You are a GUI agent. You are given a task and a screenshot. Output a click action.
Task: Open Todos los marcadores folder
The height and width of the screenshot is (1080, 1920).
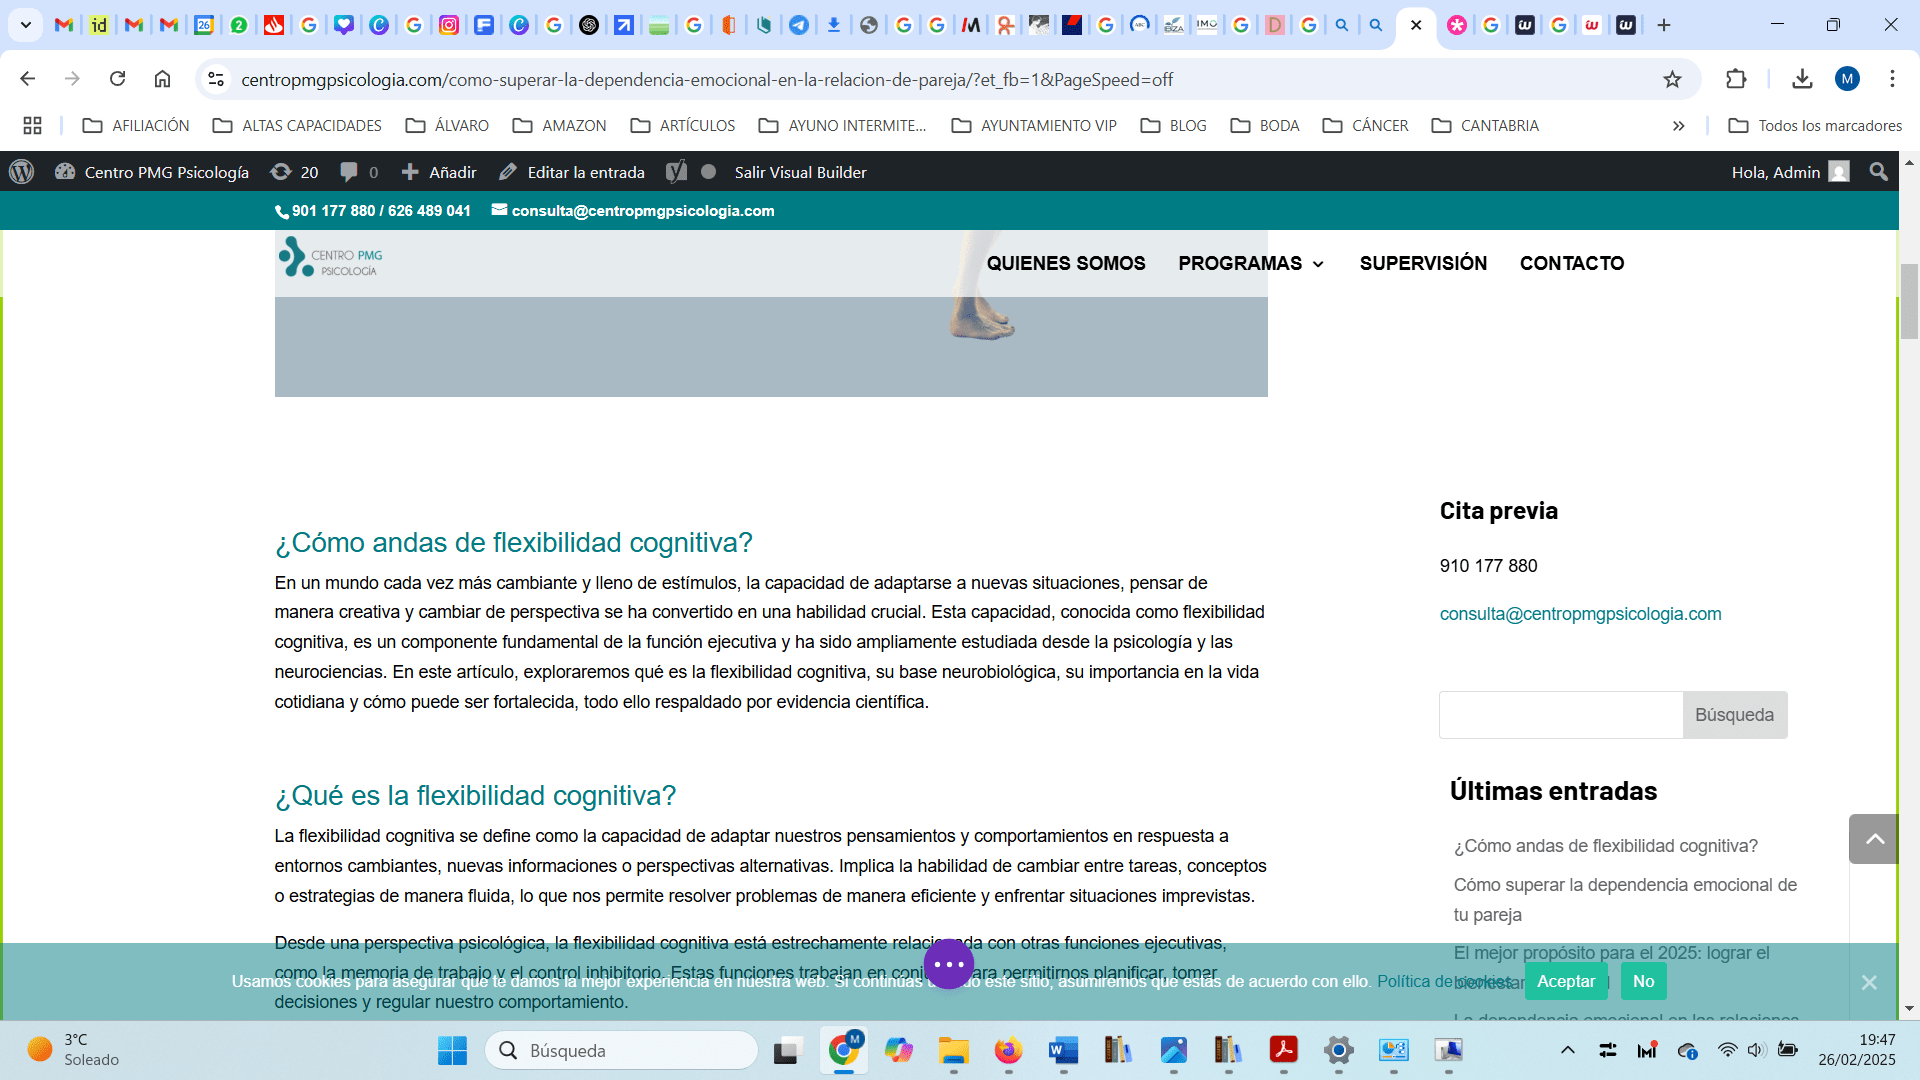1815,126
